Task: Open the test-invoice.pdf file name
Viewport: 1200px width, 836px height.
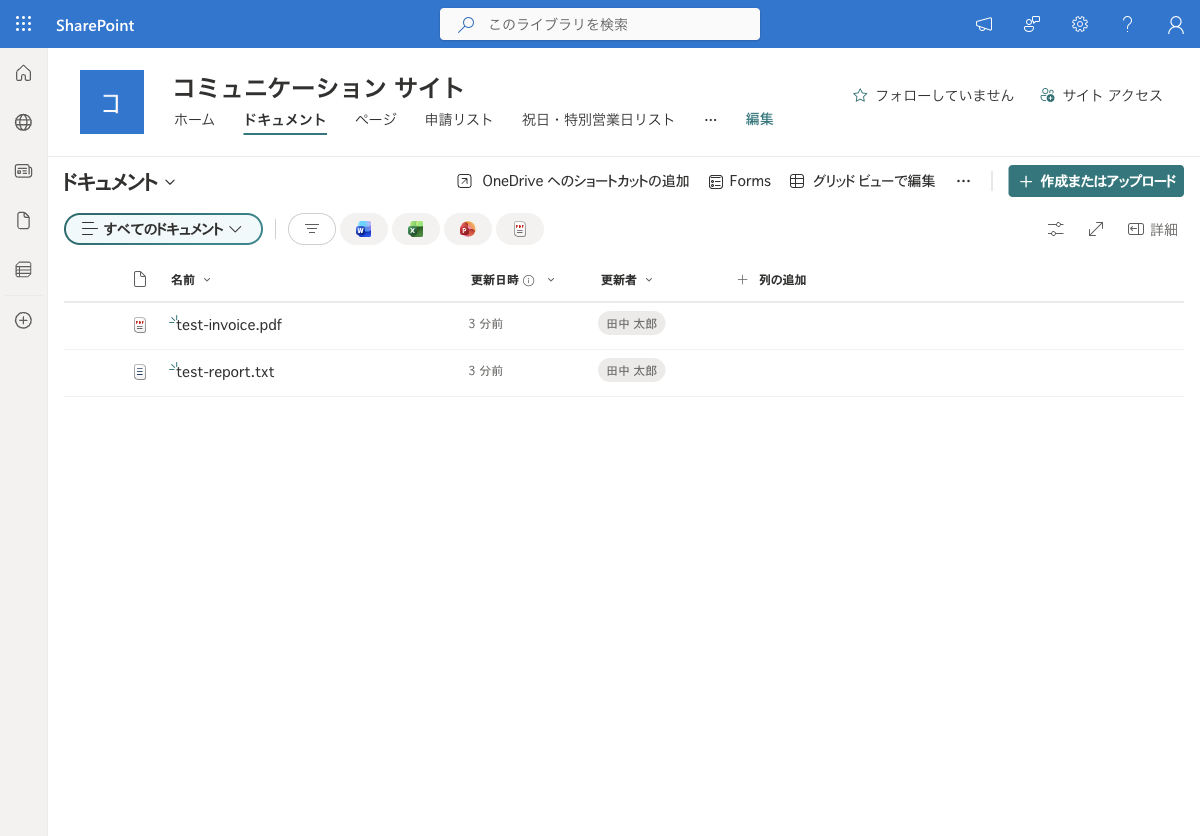Action: pos(229,325)
